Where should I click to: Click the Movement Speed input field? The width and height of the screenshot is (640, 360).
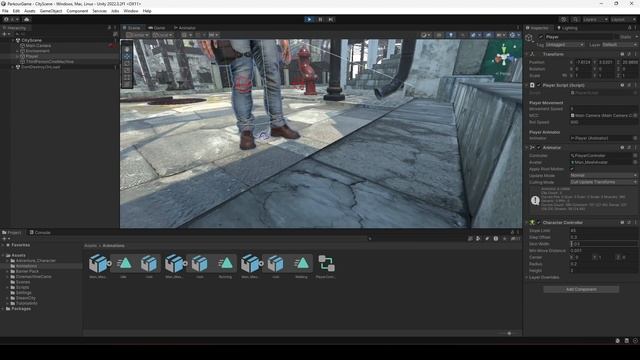(x=603, y=109)
